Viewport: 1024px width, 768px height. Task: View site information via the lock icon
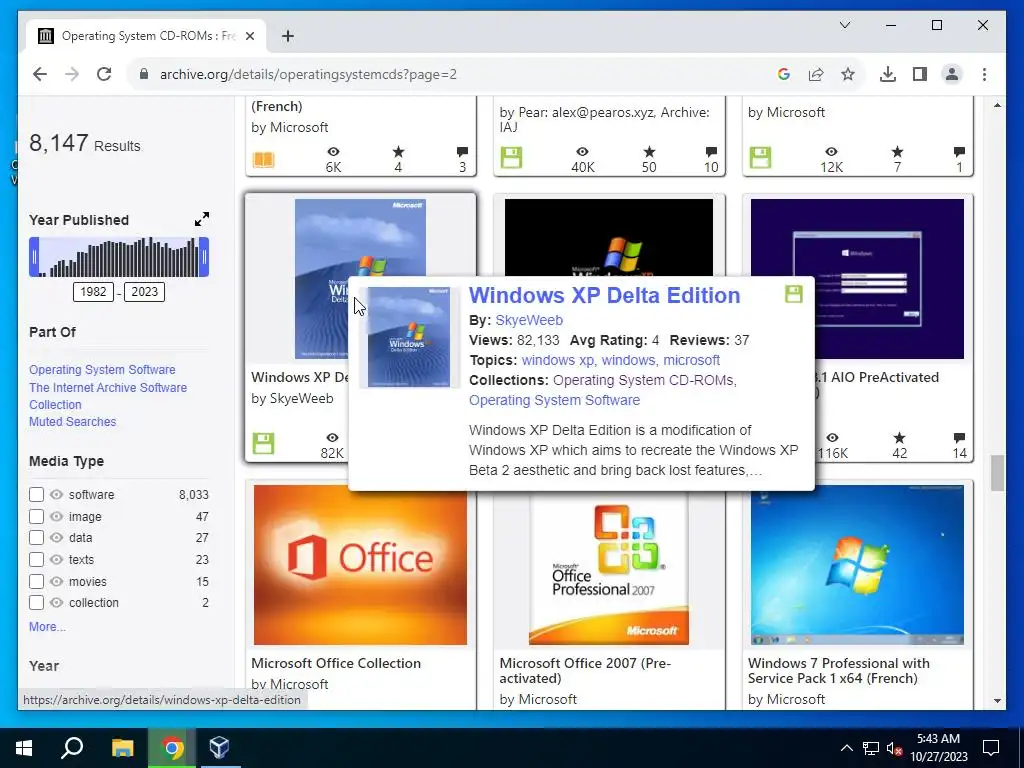[x=144, y=74]
